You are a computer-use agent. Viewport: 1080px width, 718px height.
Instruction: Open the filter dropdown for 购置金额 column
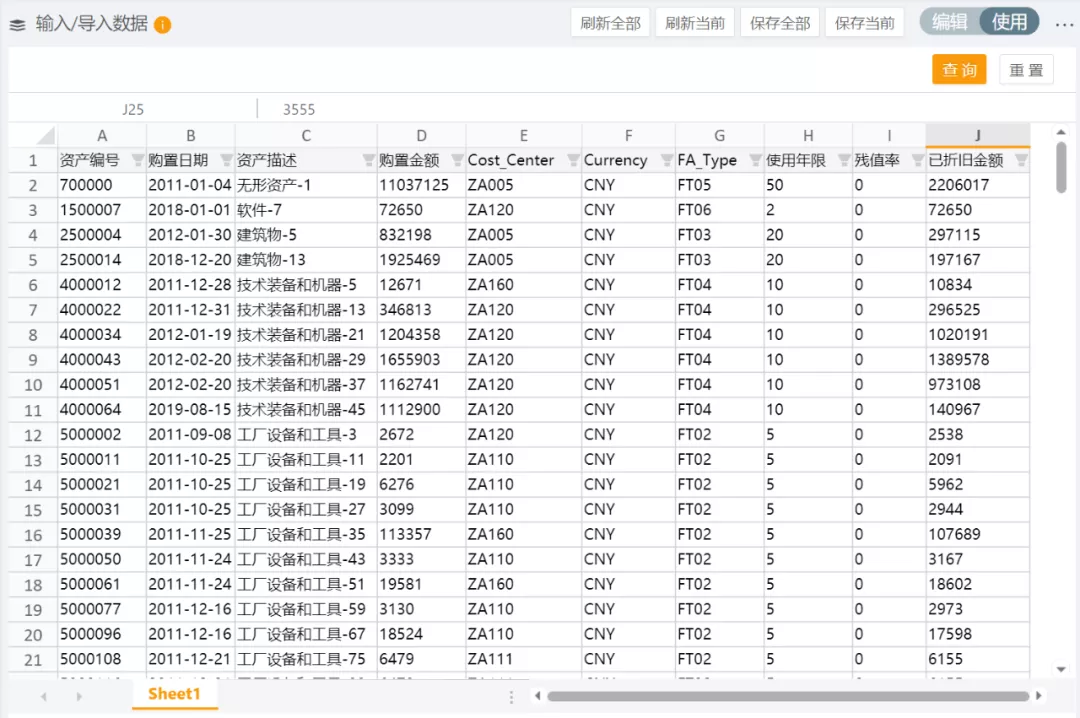point(456,160)
